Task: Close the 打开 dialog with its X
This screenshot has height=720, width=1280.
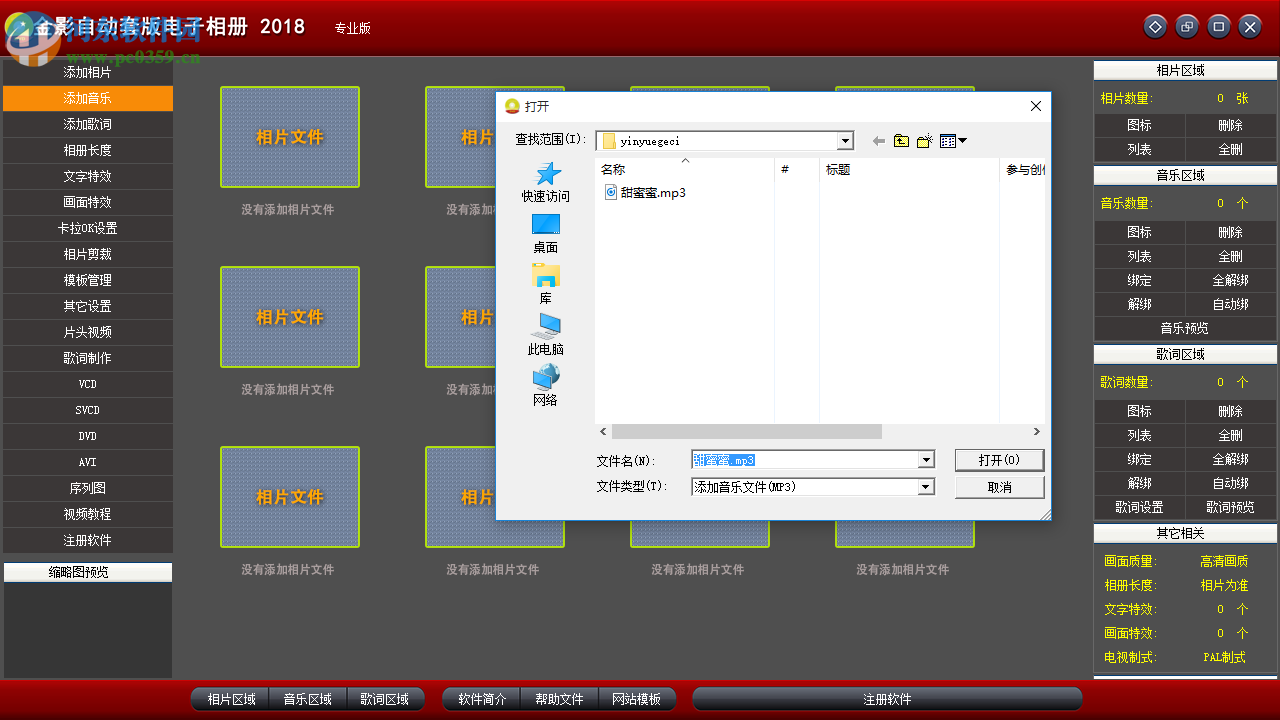Action: tap(1036, 106)
